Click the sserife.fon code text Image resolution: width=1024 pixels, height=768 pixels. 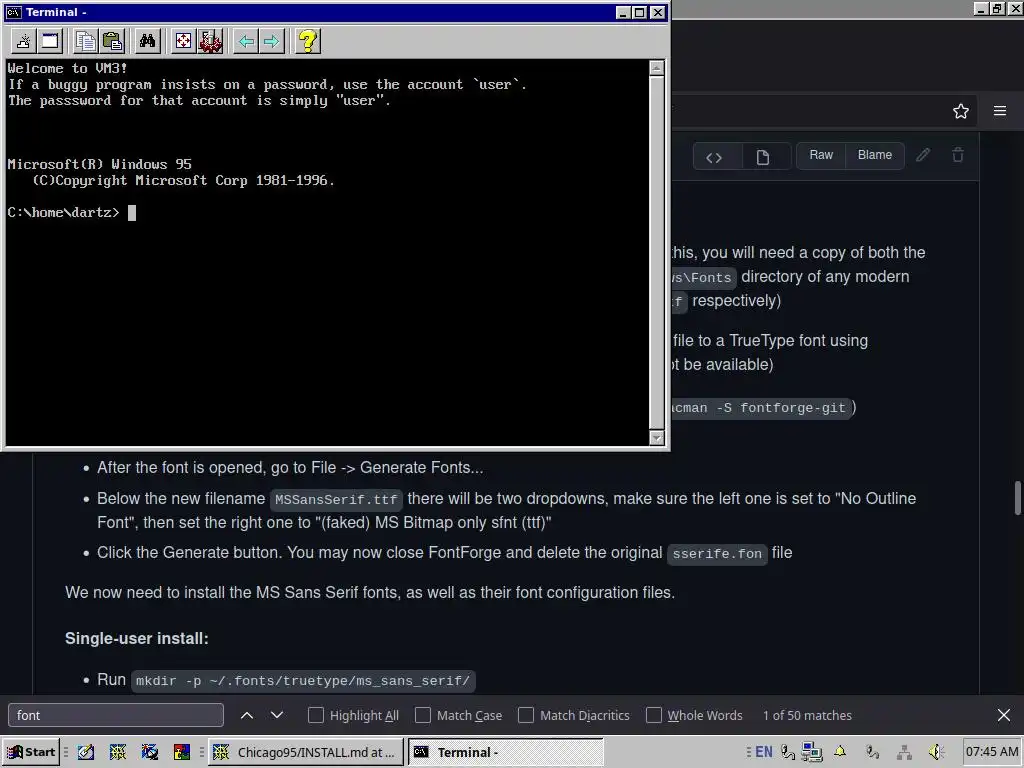[717, 554]
